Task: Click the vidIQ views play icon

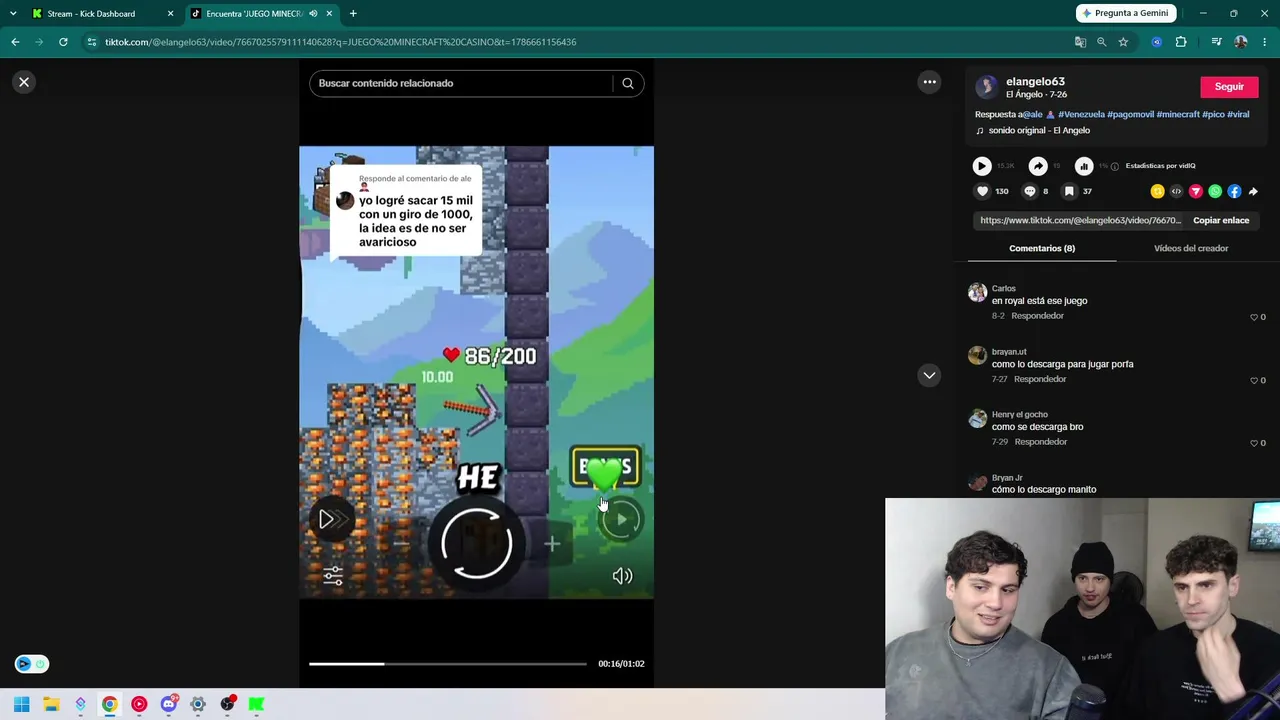Action: [981, 166]
